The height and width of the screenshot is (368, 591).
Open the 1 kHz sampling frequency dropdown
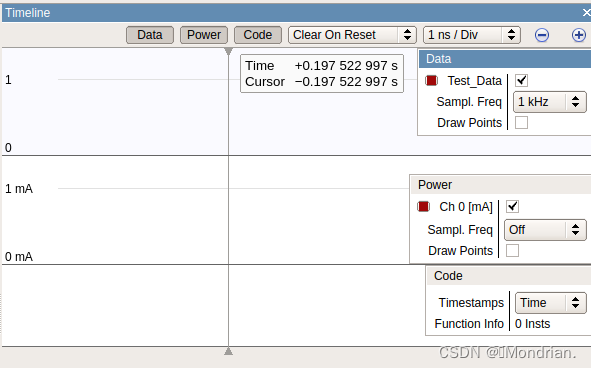[550, 102]
